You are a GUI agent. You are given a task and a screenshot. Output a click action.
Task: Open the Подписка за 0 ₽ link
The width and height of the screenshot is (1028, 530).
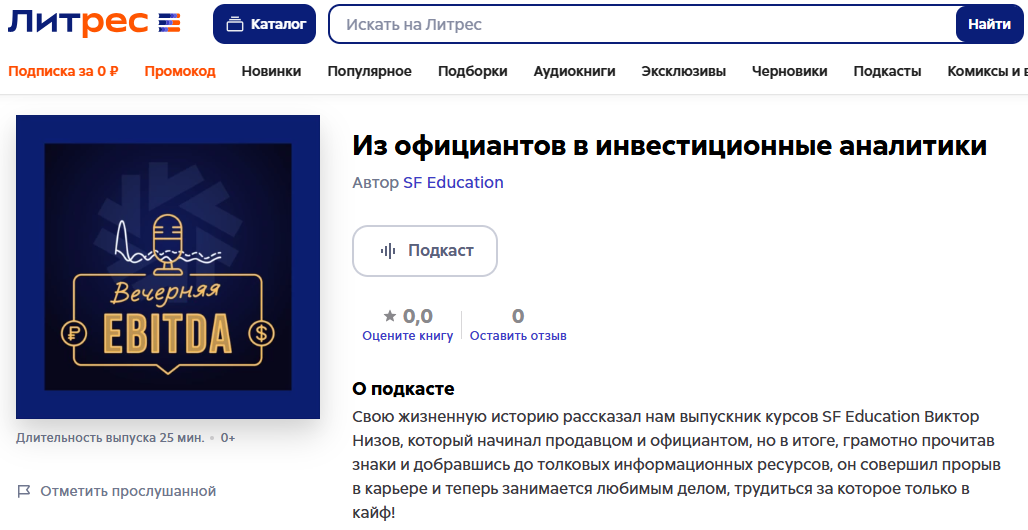coord(64,71)
